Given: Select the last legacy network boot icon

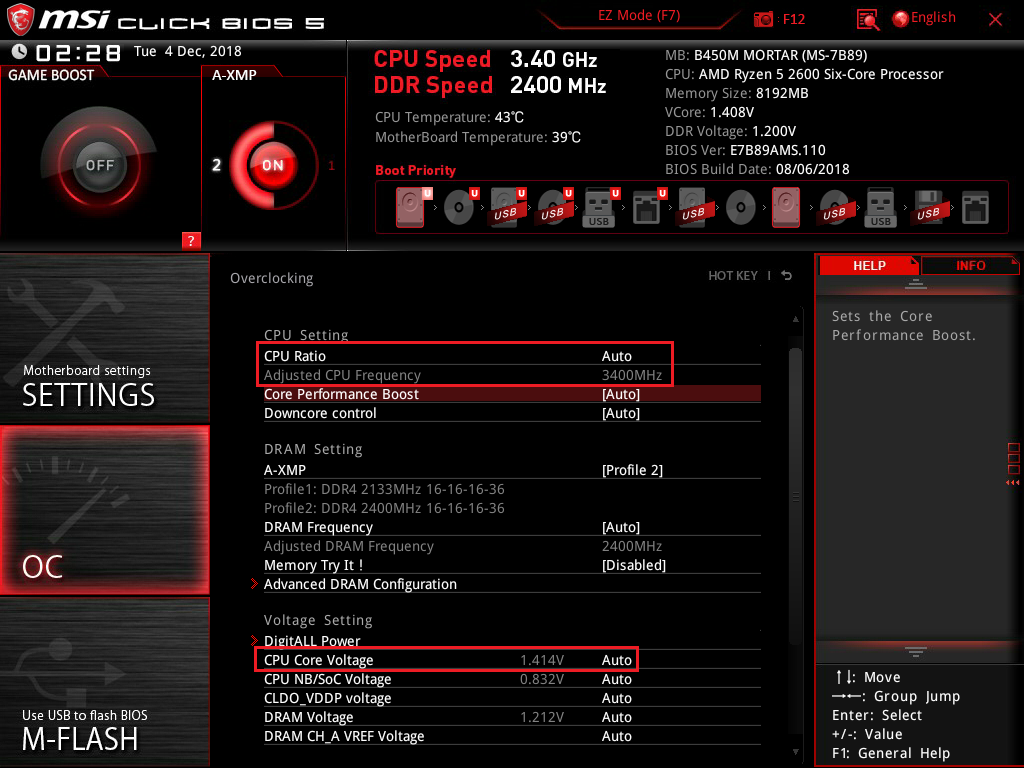Looking at the screenshot, I should pyautogui.click(x=975, y=207).
